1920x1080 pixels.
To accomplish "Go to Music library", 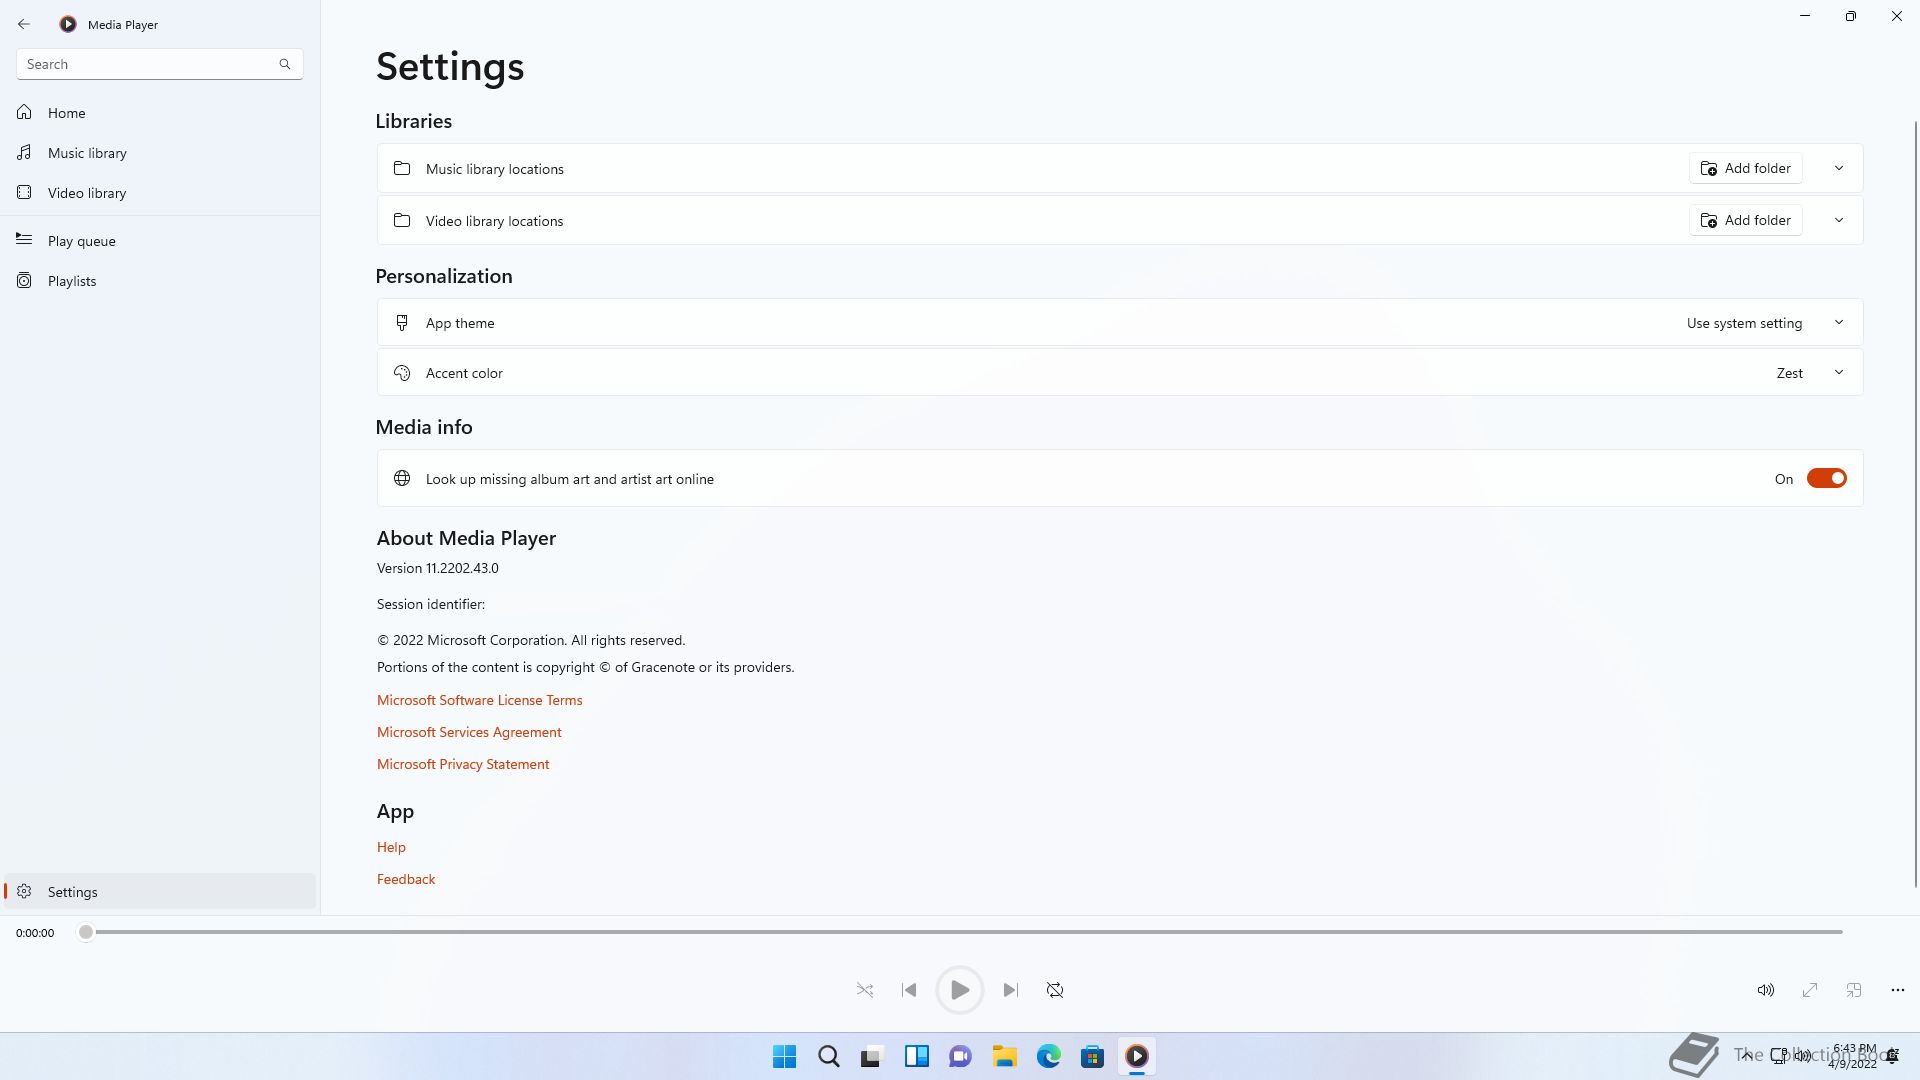I will (160, 153).
